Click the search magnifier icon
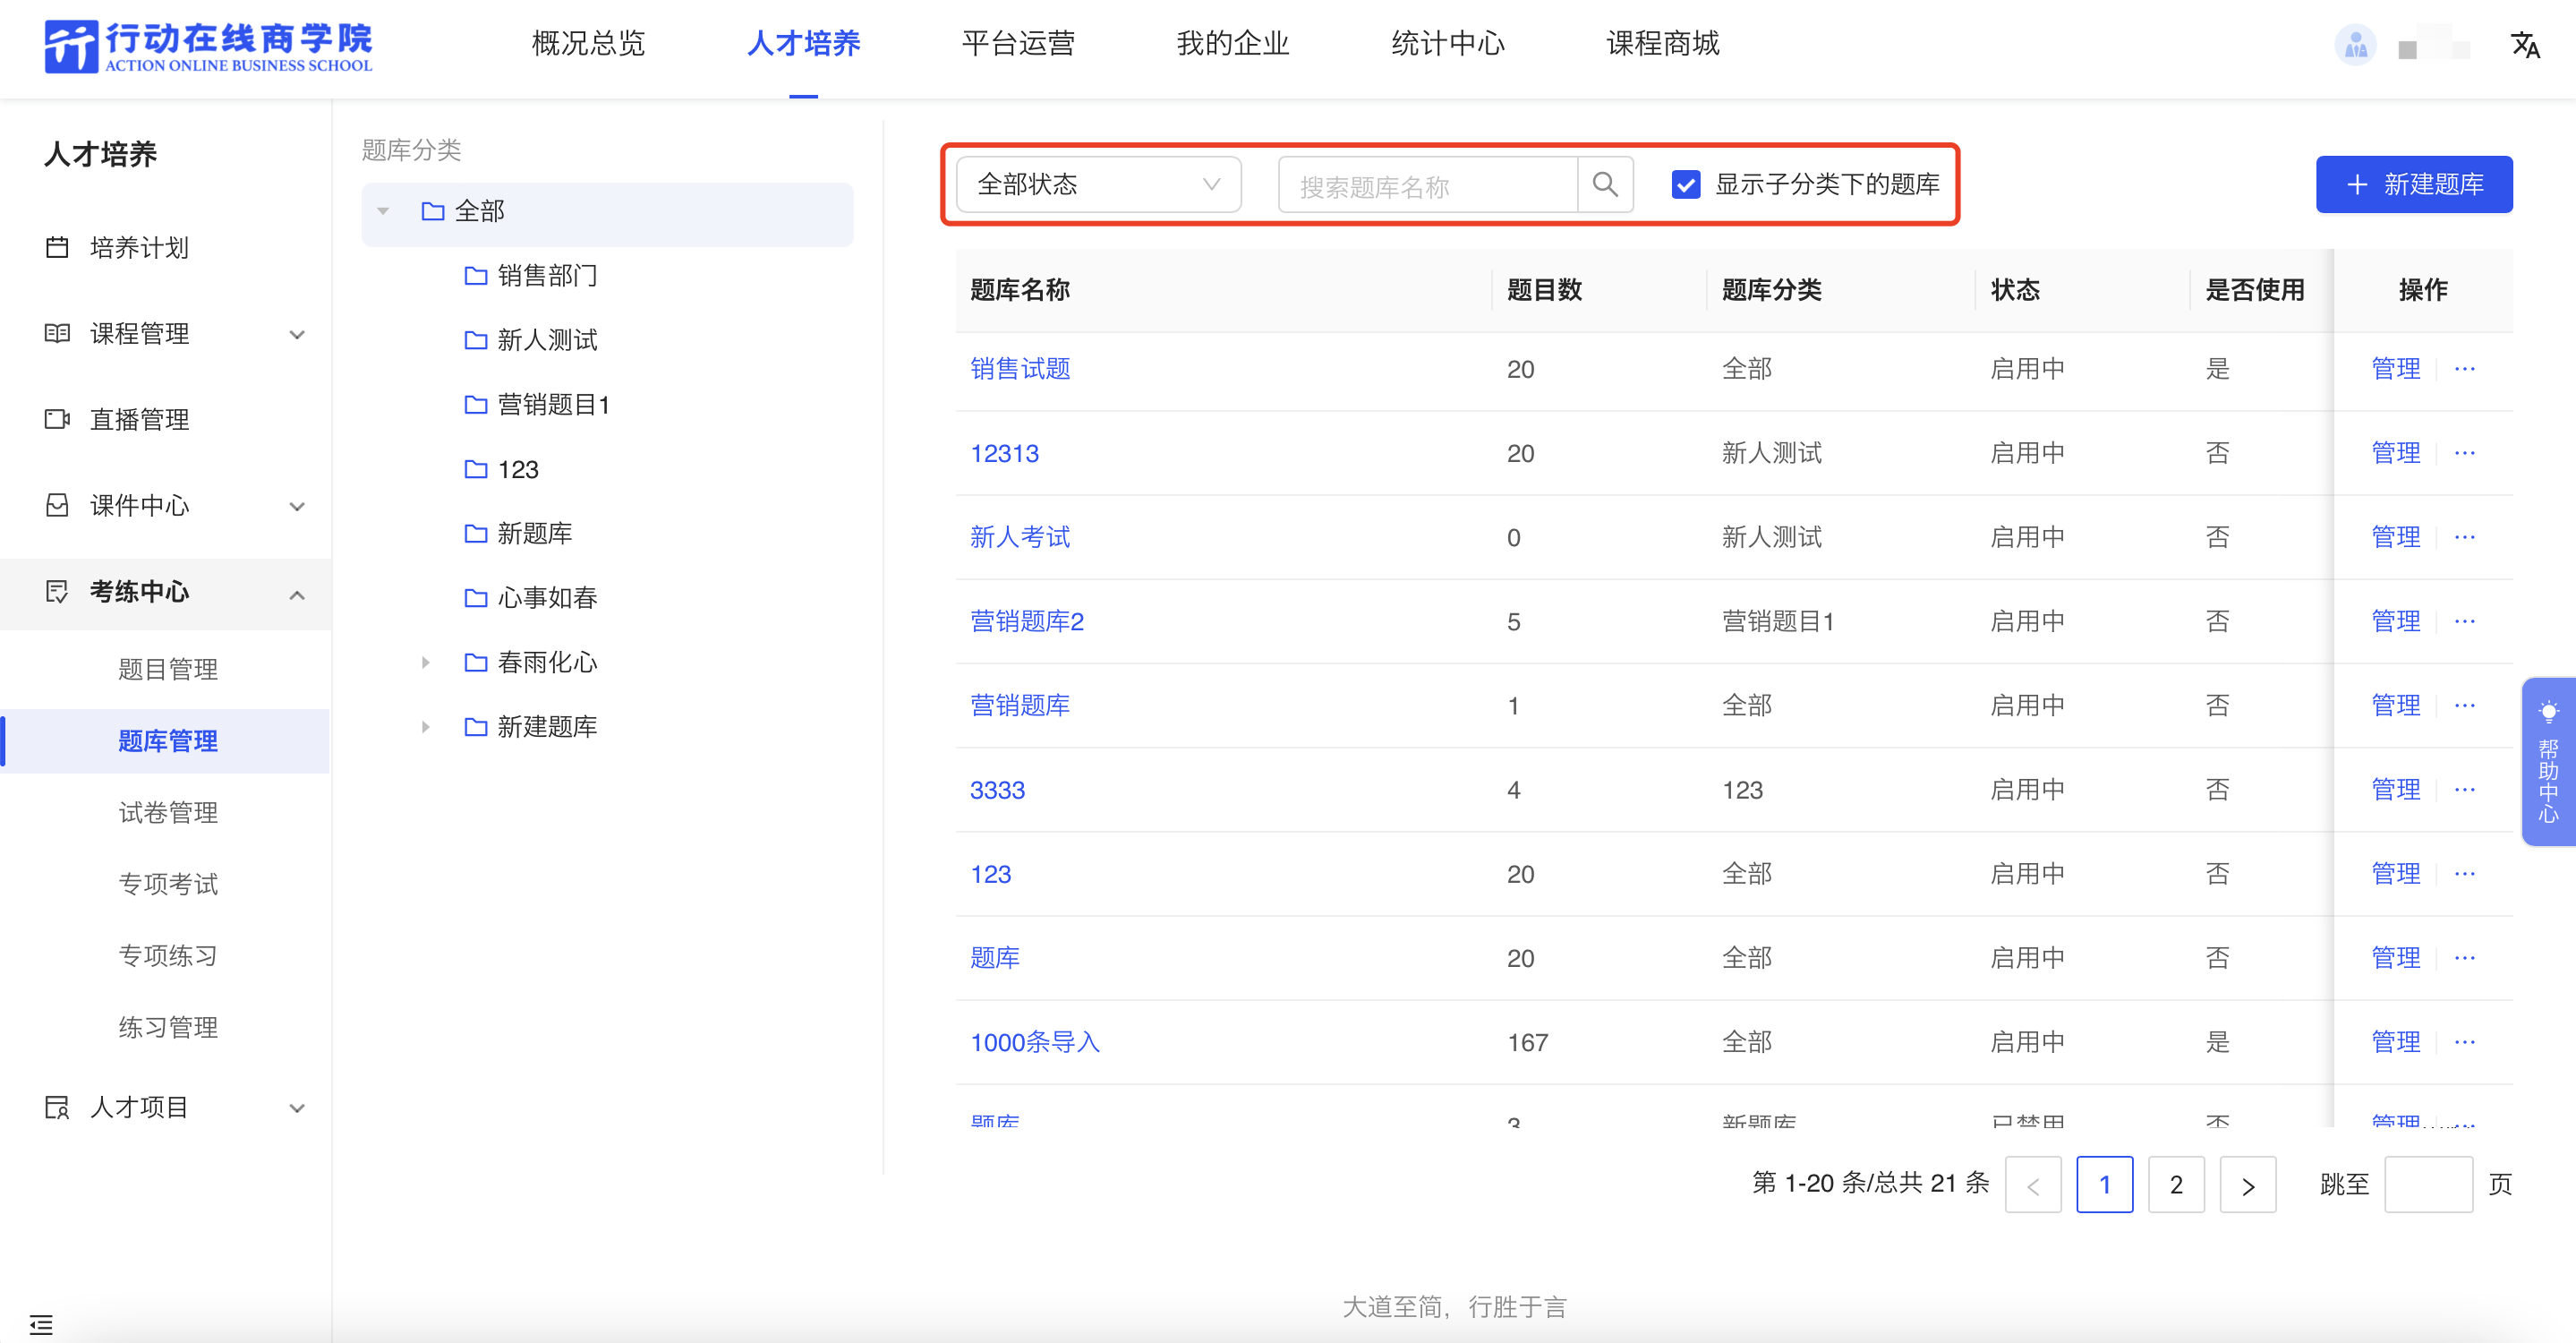 click(x=1605, y=184)
